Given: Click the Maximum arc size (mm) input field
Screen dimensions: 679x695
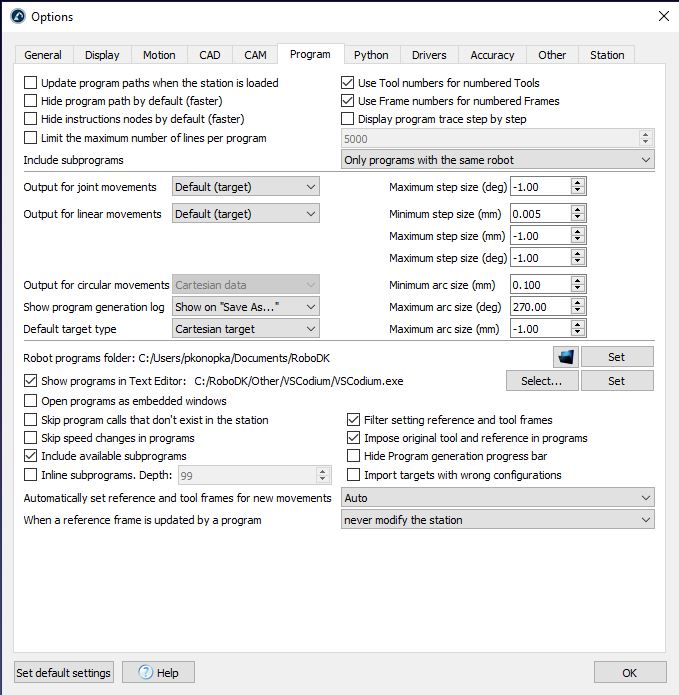Looking at the screenshot, I should [540, 329].
